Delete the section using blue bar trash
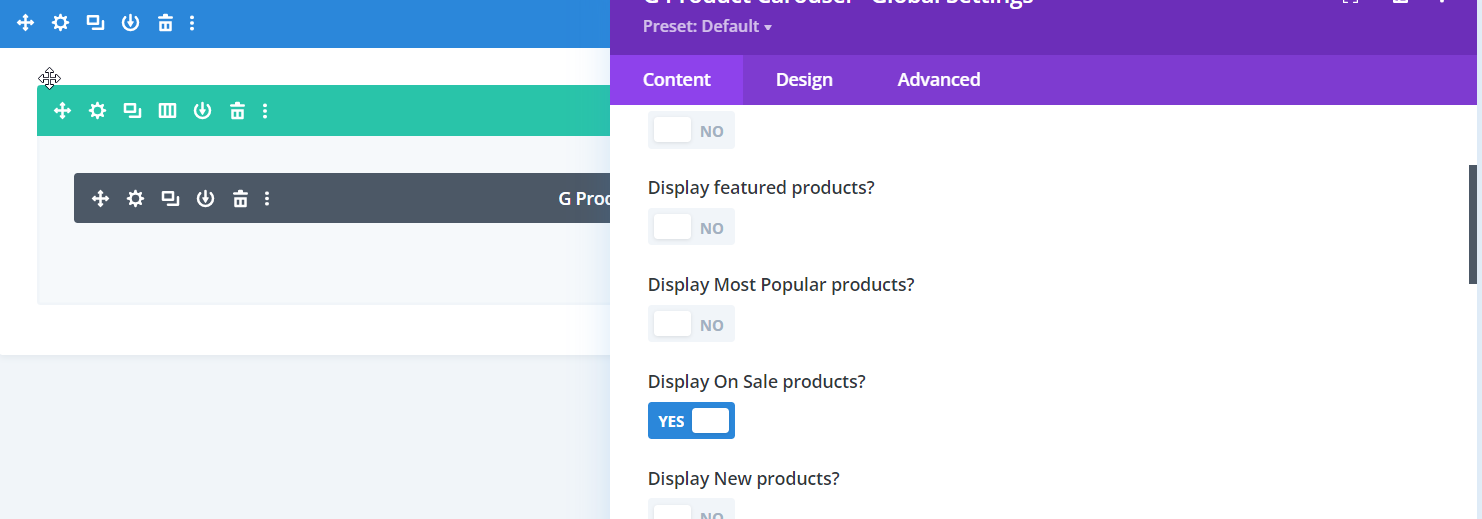Image resolution: width=1482 pixels, height=519 pixels. click(165, 22)
